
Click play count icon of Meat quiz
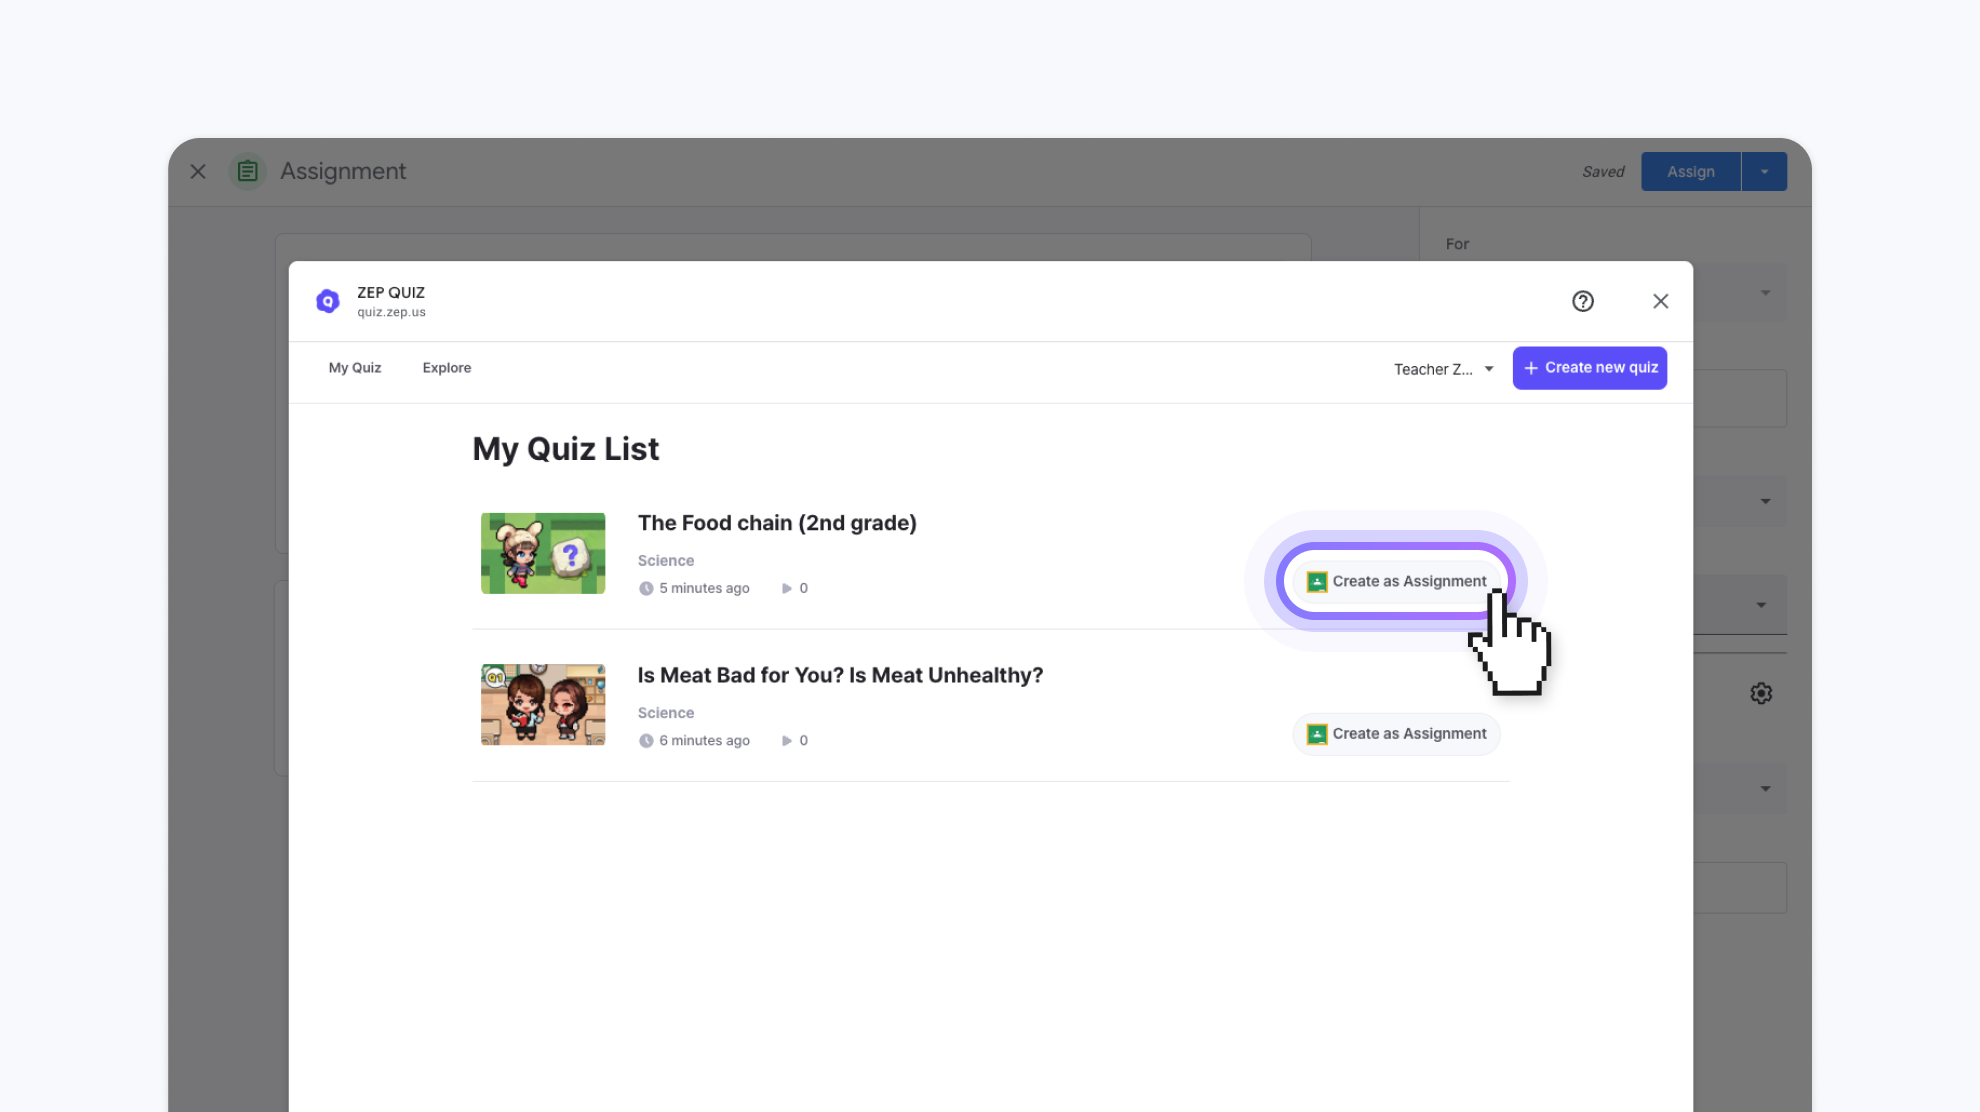click(787, 741)
